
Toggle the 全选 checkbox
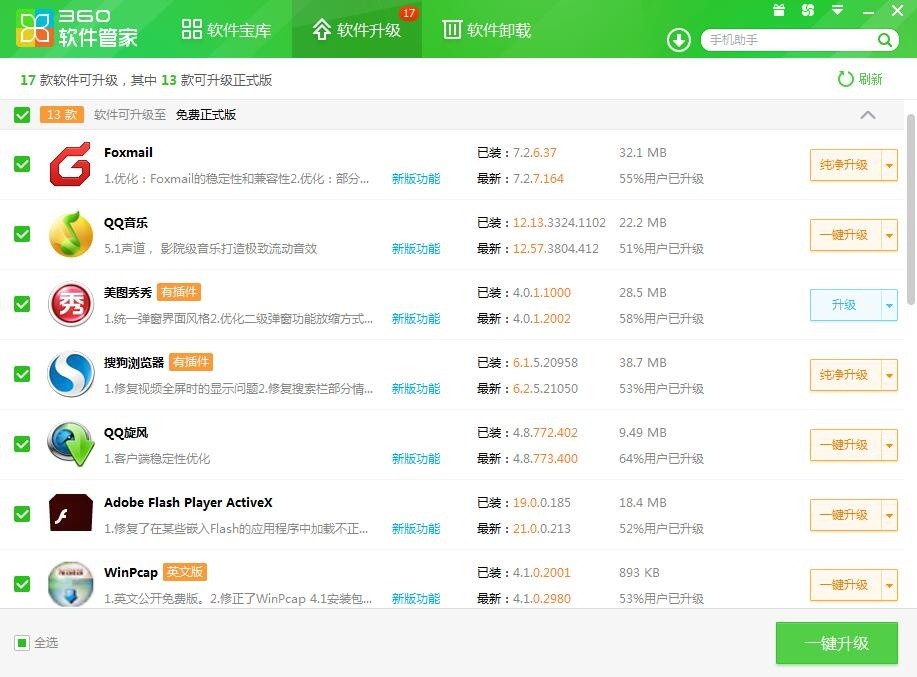click(22, 643)
